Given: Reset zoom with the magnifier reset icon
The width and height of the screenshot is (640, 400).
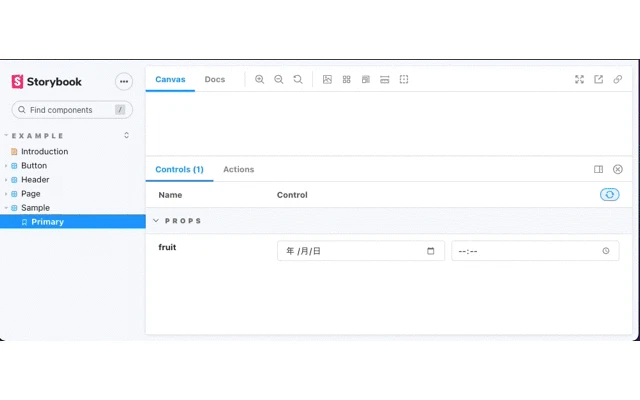Looking at the screenshot, I should point(298,80).
